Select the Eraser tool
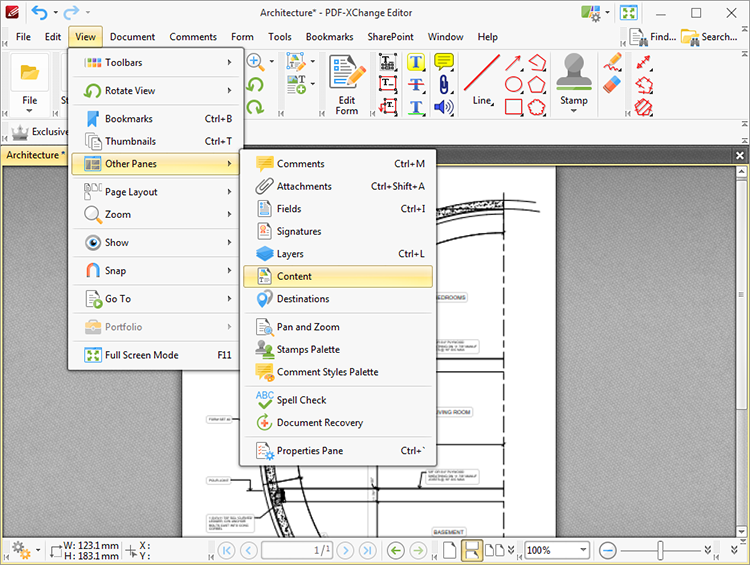 [x=613, y=85]
